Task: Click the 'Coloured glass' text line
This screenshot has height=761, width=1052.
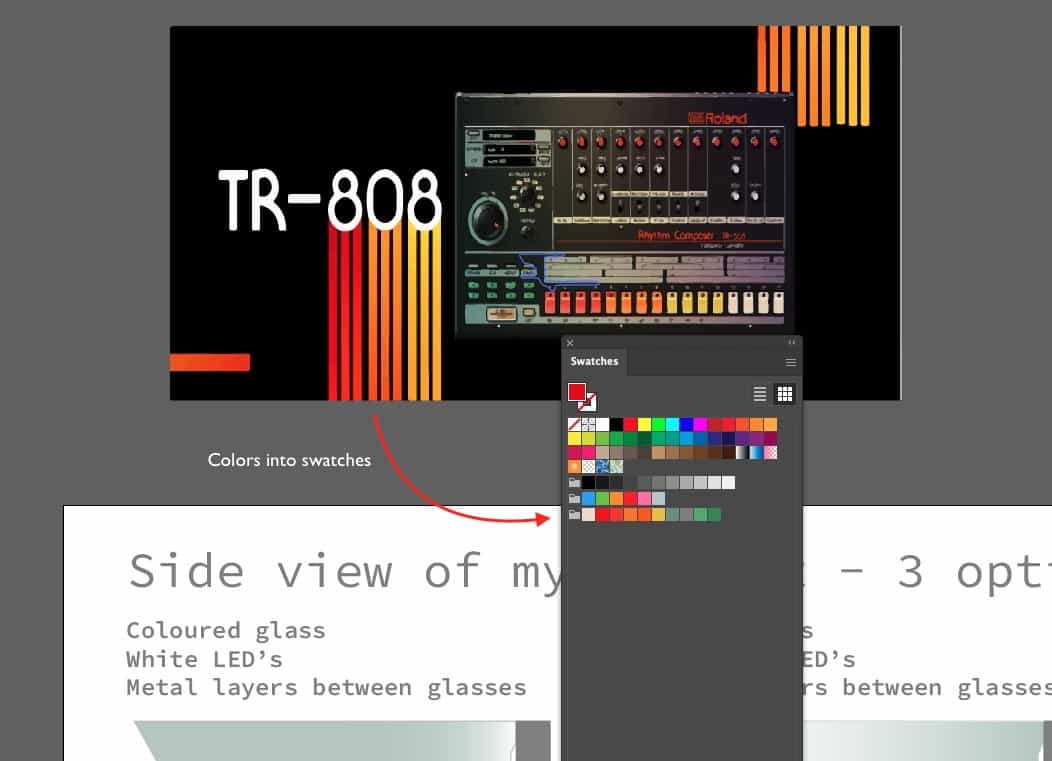Action: tap(226, 631)
